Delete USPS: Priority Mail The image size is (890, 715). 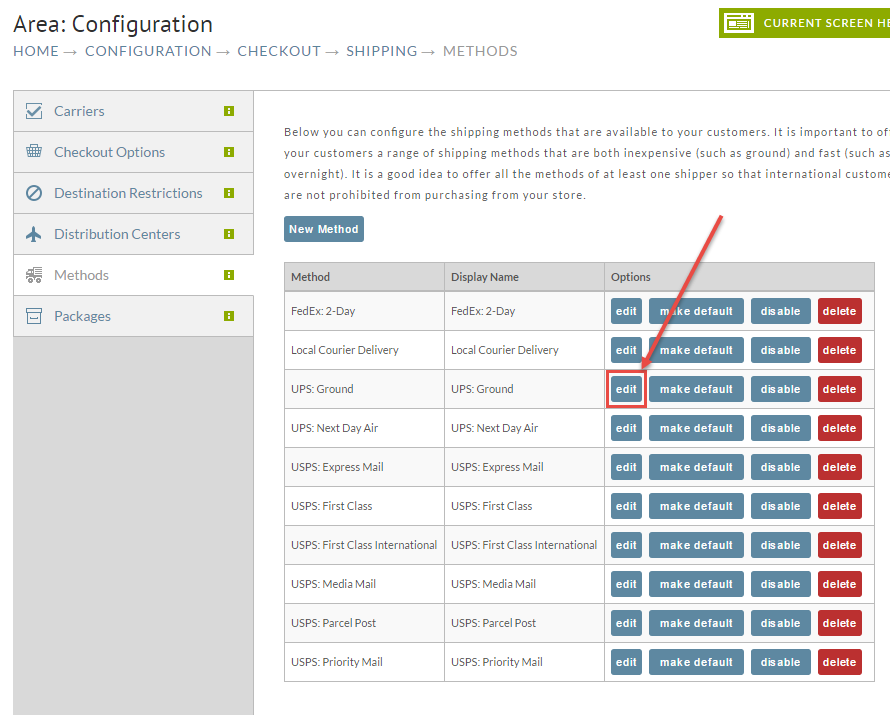tap(839, 662)
